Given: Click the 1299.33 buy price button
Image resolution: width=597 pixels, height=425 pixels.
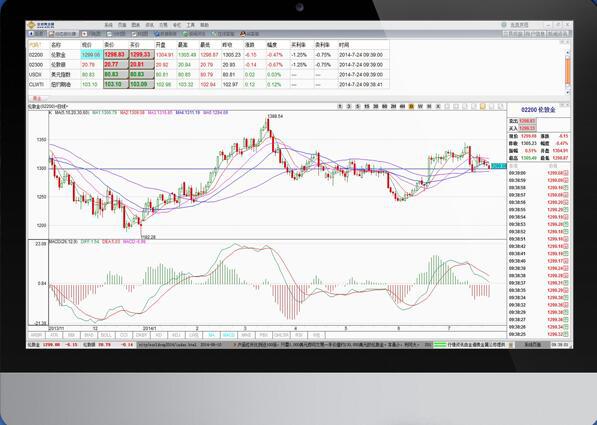Looking at the screenshot, I should [x=141, y=55].
